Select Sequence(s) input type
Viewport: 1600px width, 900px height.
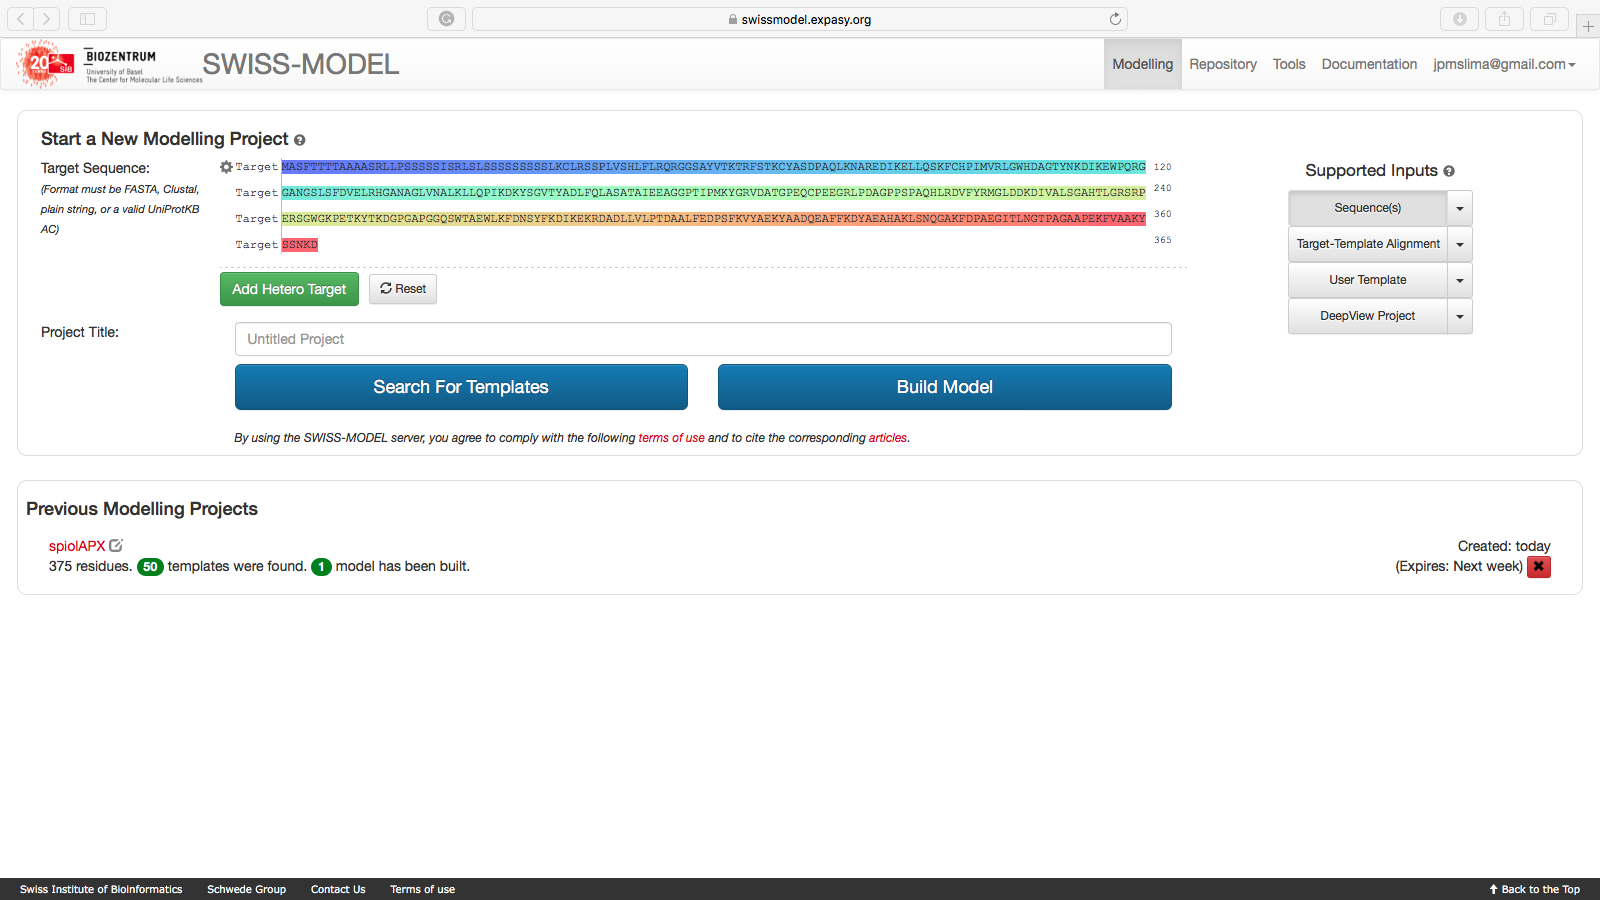pyautogui.click(x=1367, y=208)
